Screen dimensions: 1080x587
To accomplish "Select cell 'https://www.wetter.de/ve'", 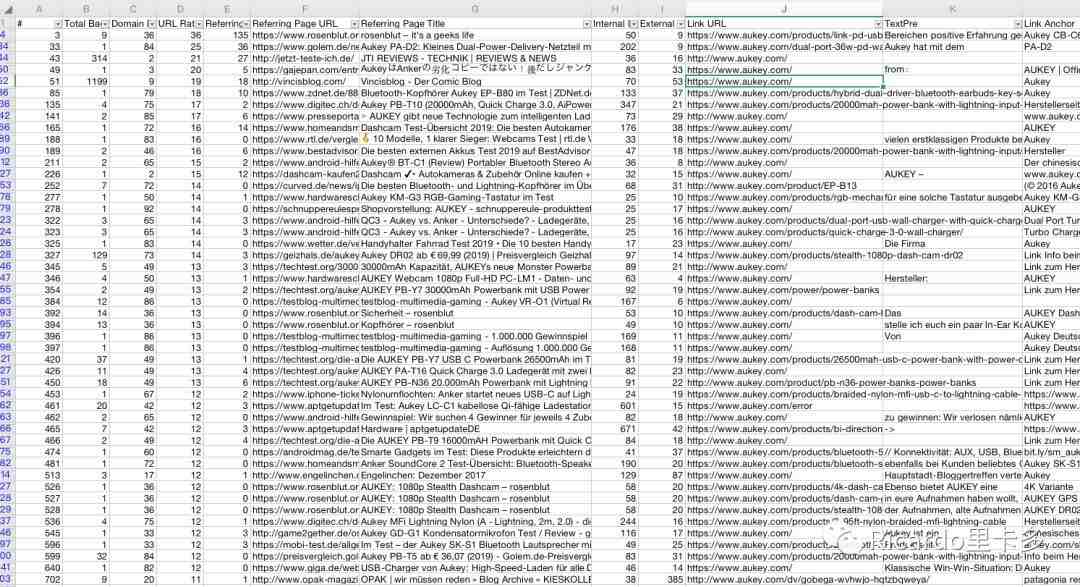I will [x=305, y=244].
